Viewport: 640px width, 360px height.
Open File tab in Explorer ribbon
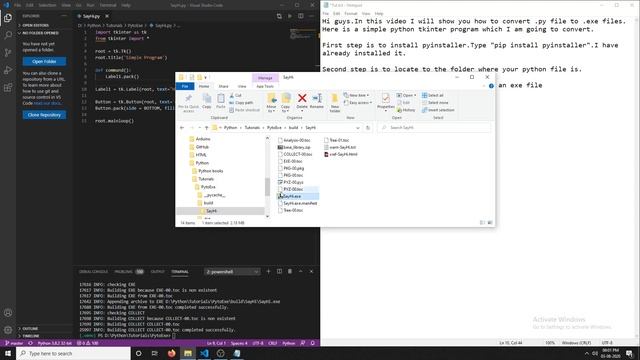pos(185,86)
